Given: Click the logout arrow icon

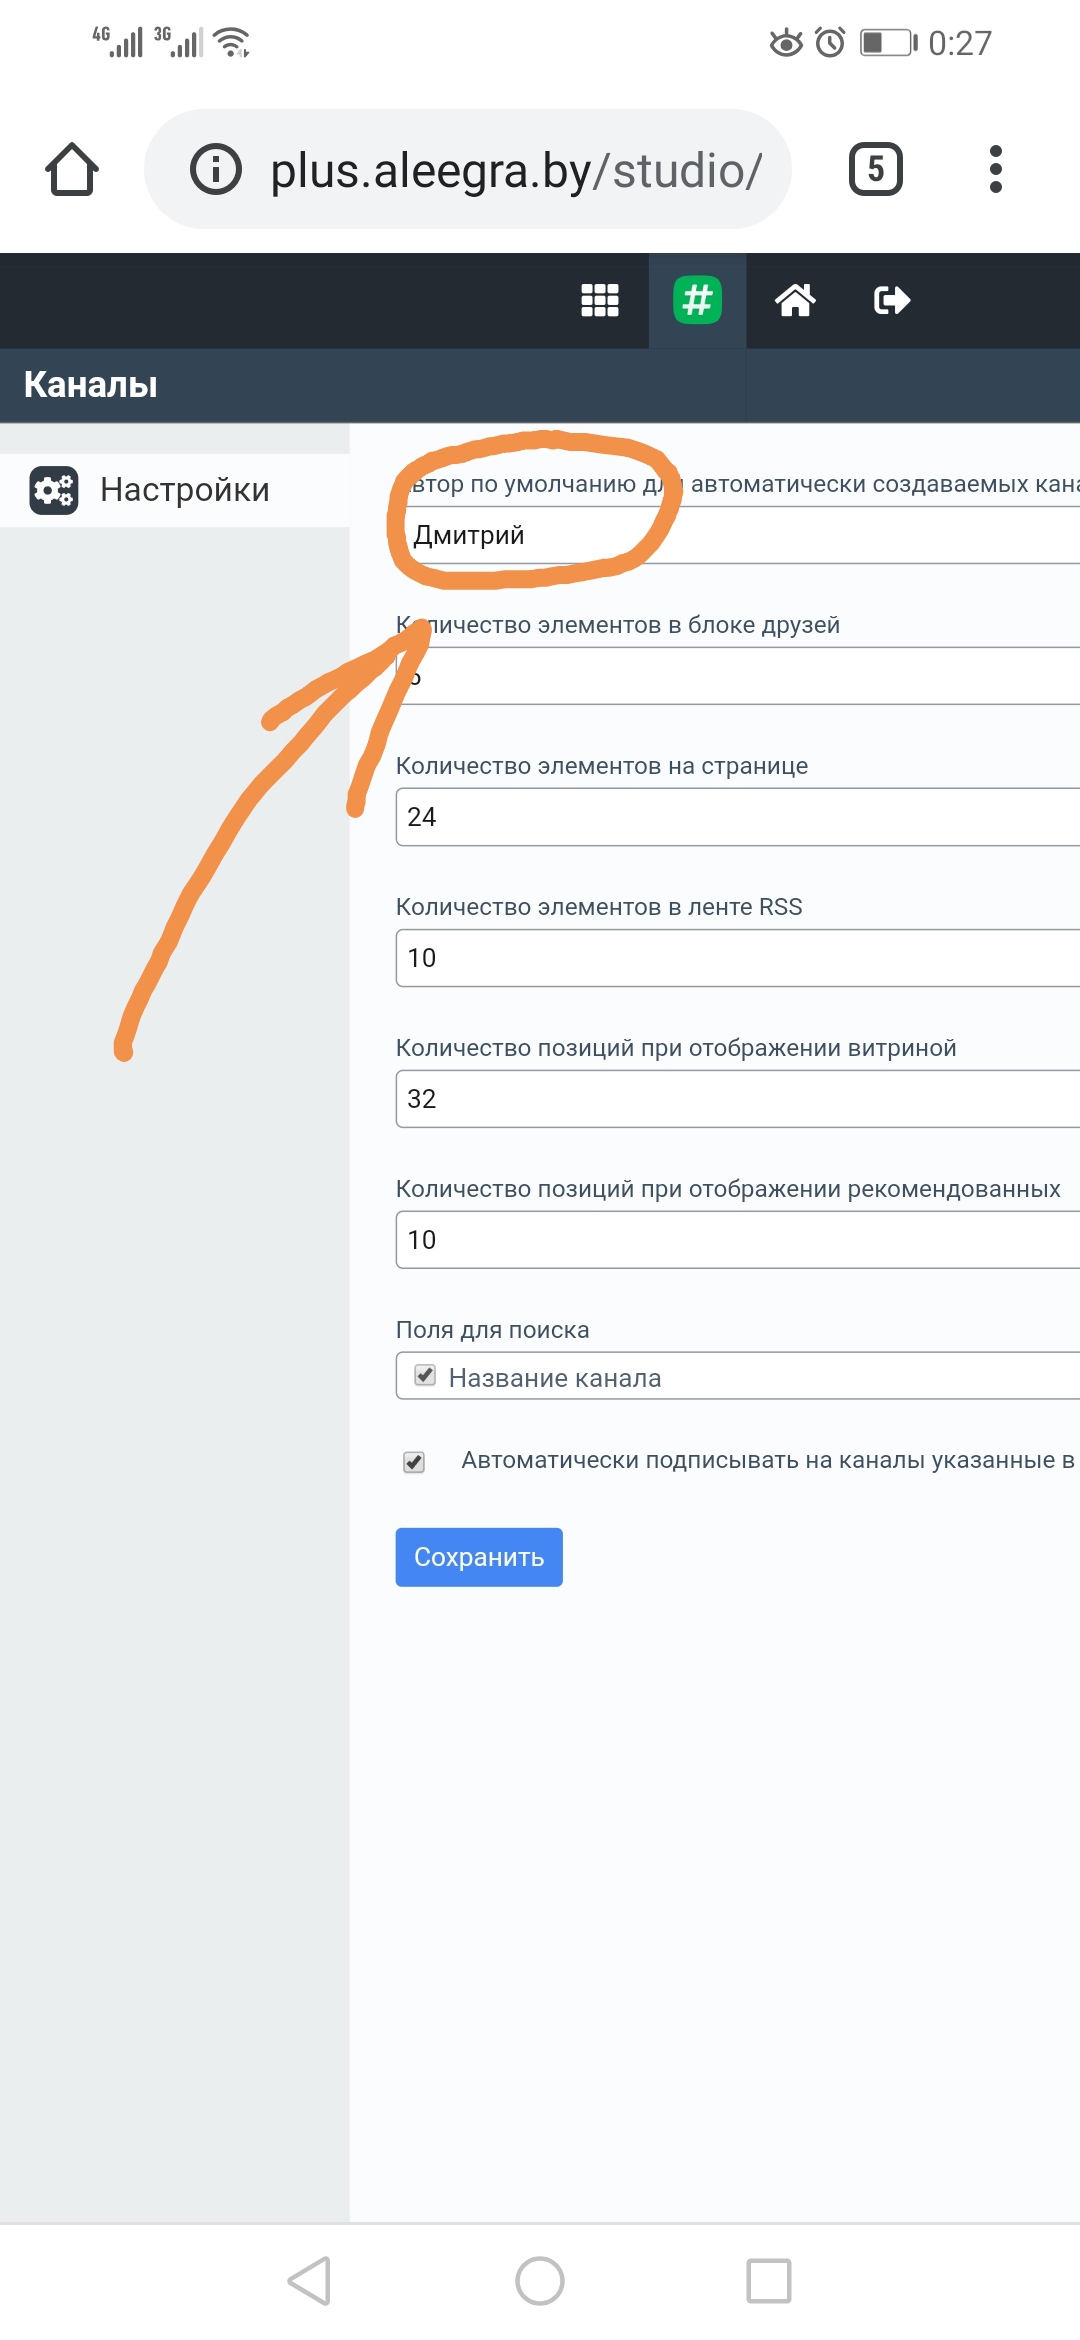Looking at the screenshot, I should (x=891, y=300).
